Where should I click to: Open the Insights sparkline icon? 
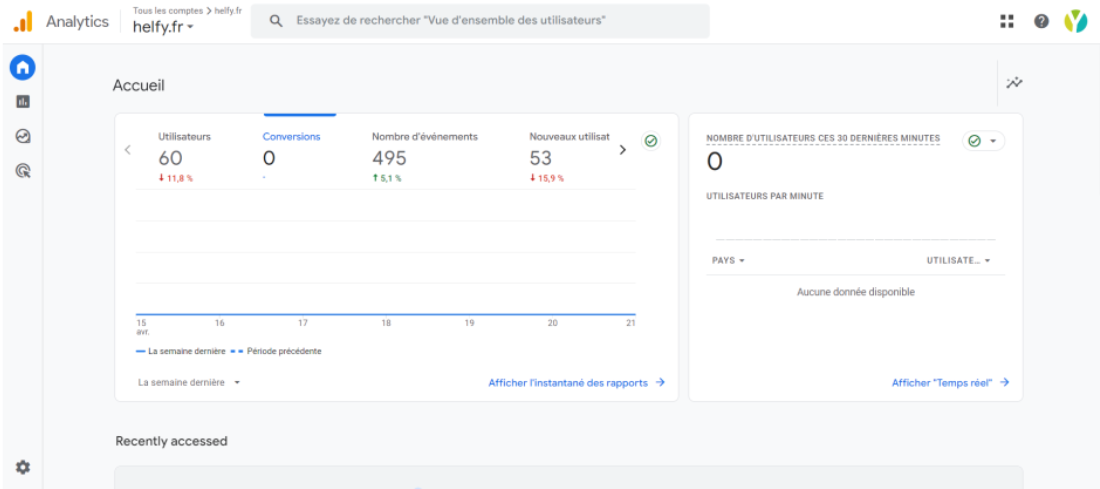[x=1014, y=83]
